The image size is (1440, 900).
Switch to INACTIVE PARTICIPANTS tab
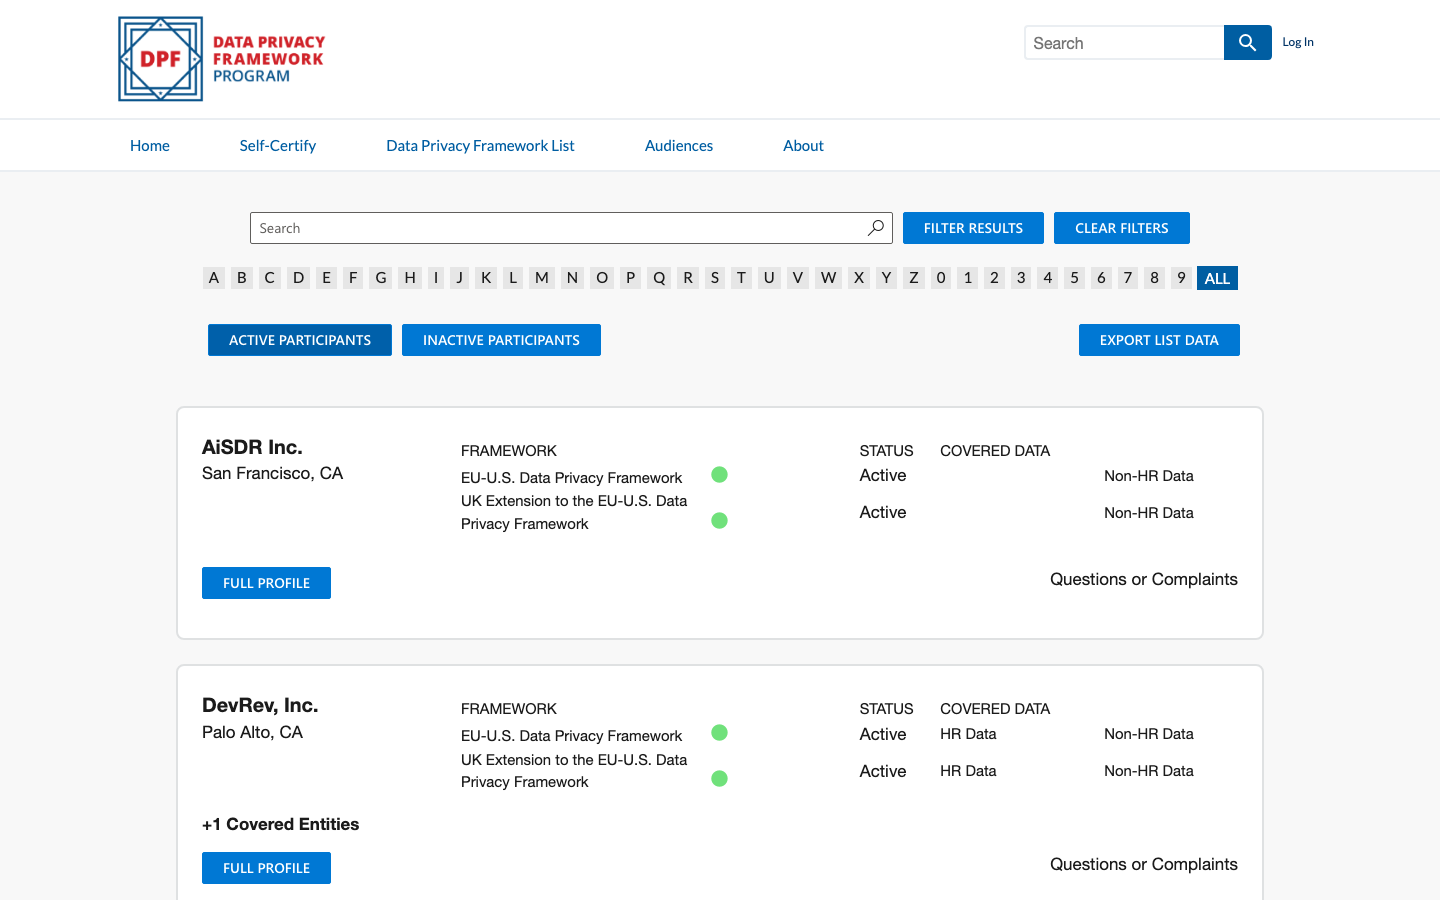[x=501, y=340]
